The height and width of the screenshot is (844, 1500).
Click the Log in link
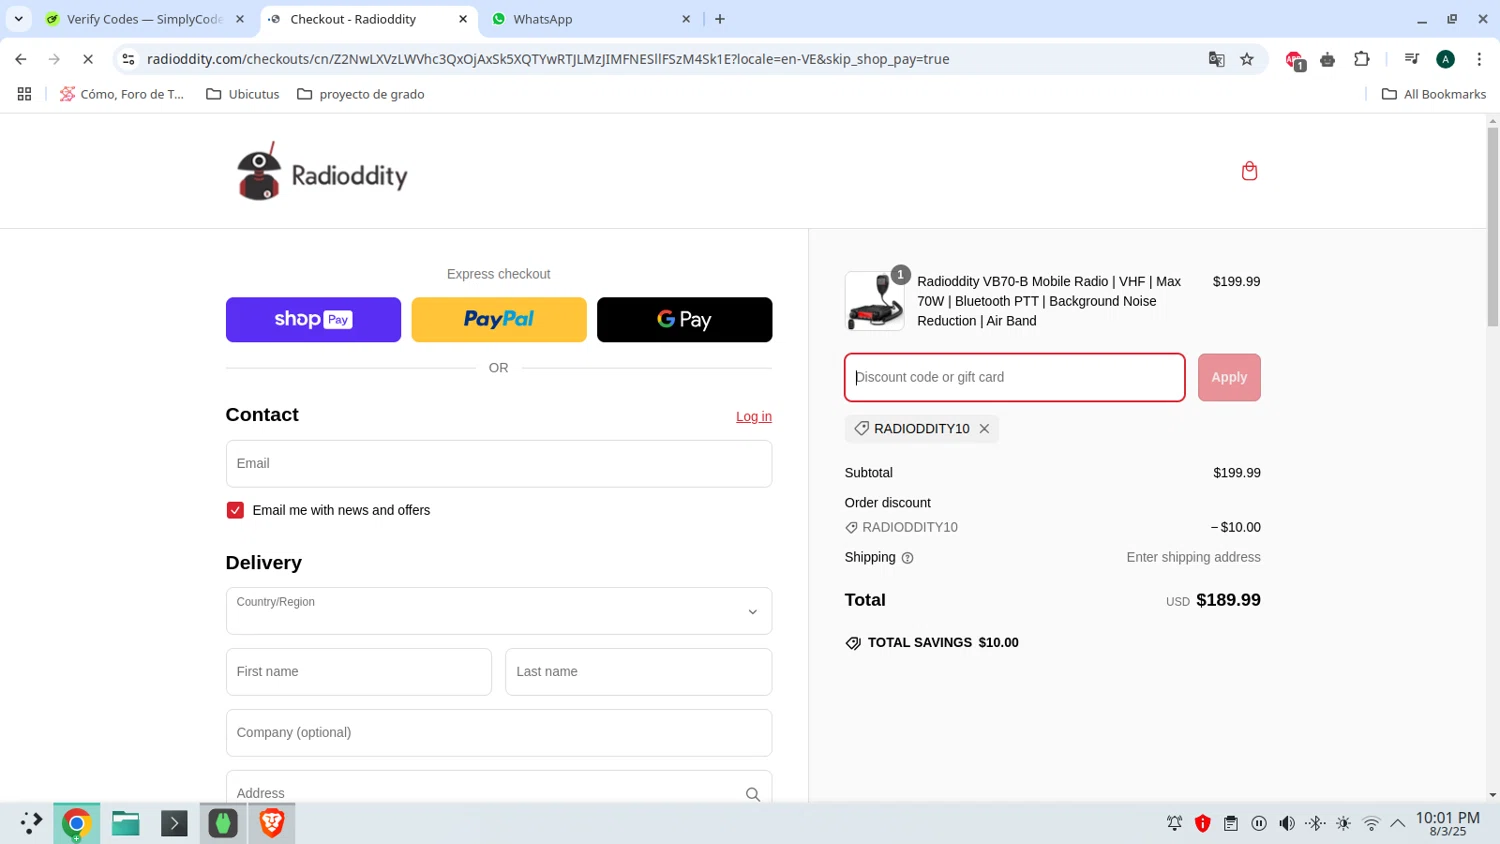click(x=754, y=417)
